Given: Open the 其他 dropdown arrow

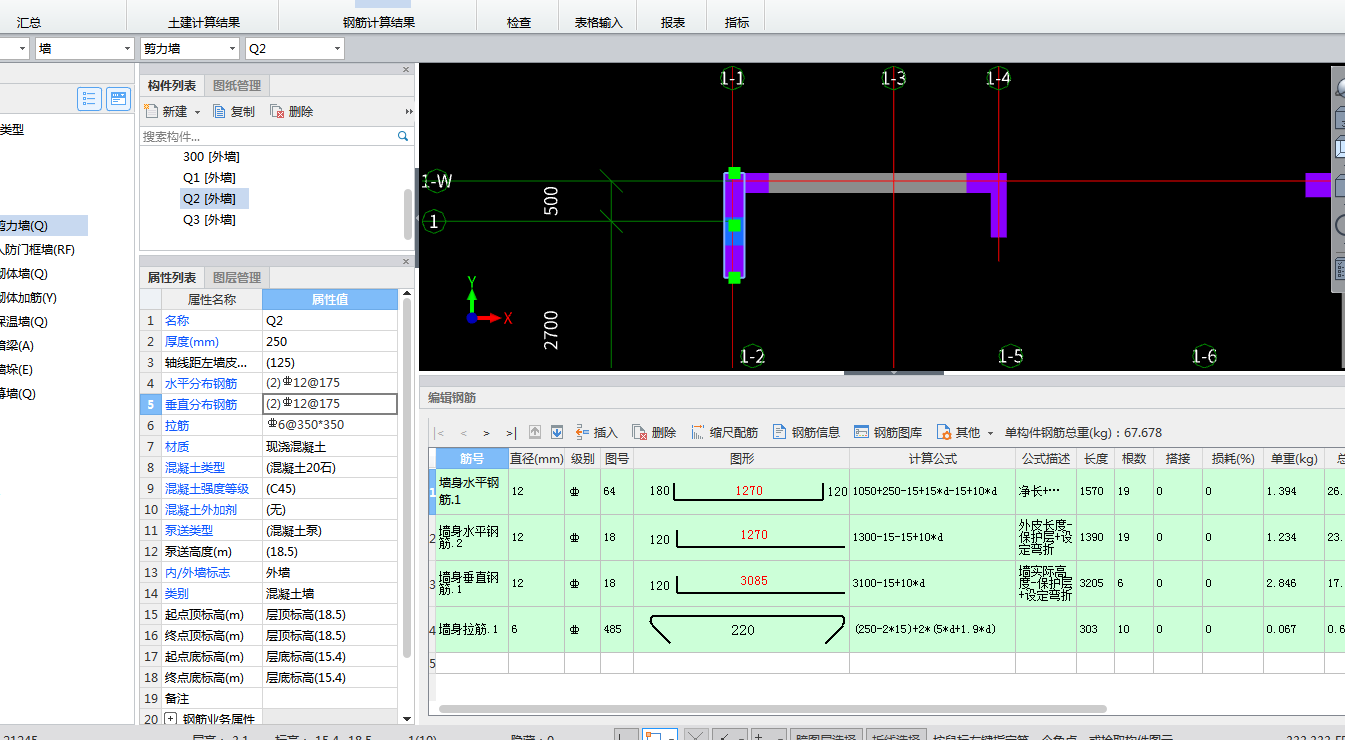Looking at the screenshot, I should point(990,433).
